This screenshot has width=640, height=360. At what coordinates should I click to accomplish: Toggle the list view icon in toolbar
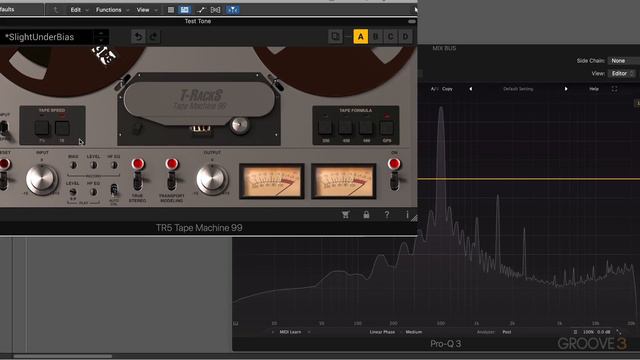pos(171,10)
